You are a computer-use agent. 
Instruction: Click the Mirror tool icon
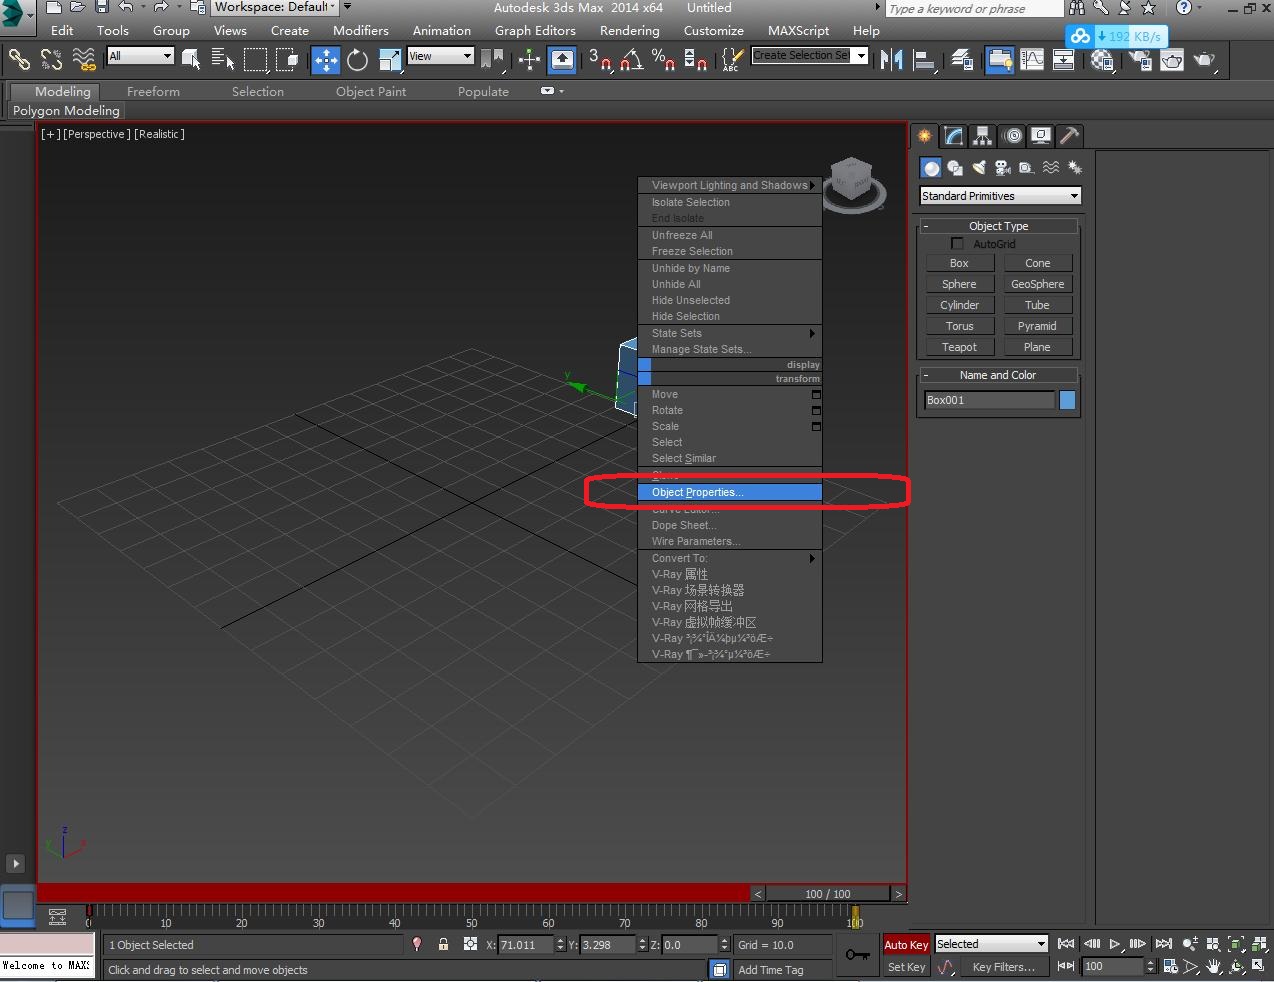[x=891, y=60]
